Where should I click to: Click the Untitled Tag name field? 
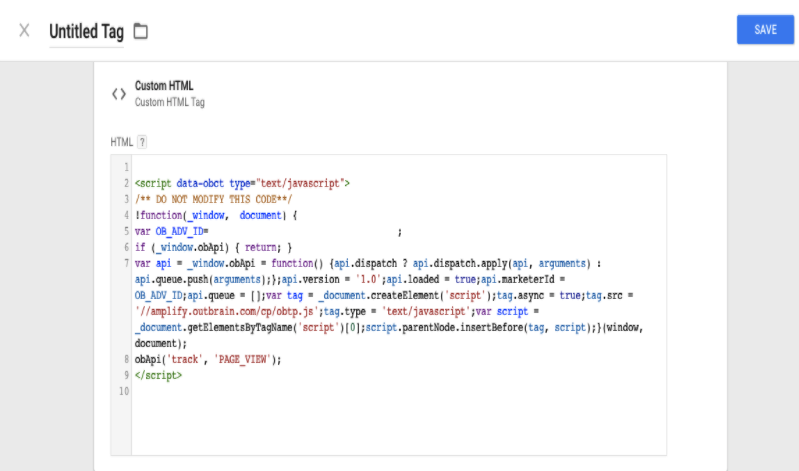point(86,31)
